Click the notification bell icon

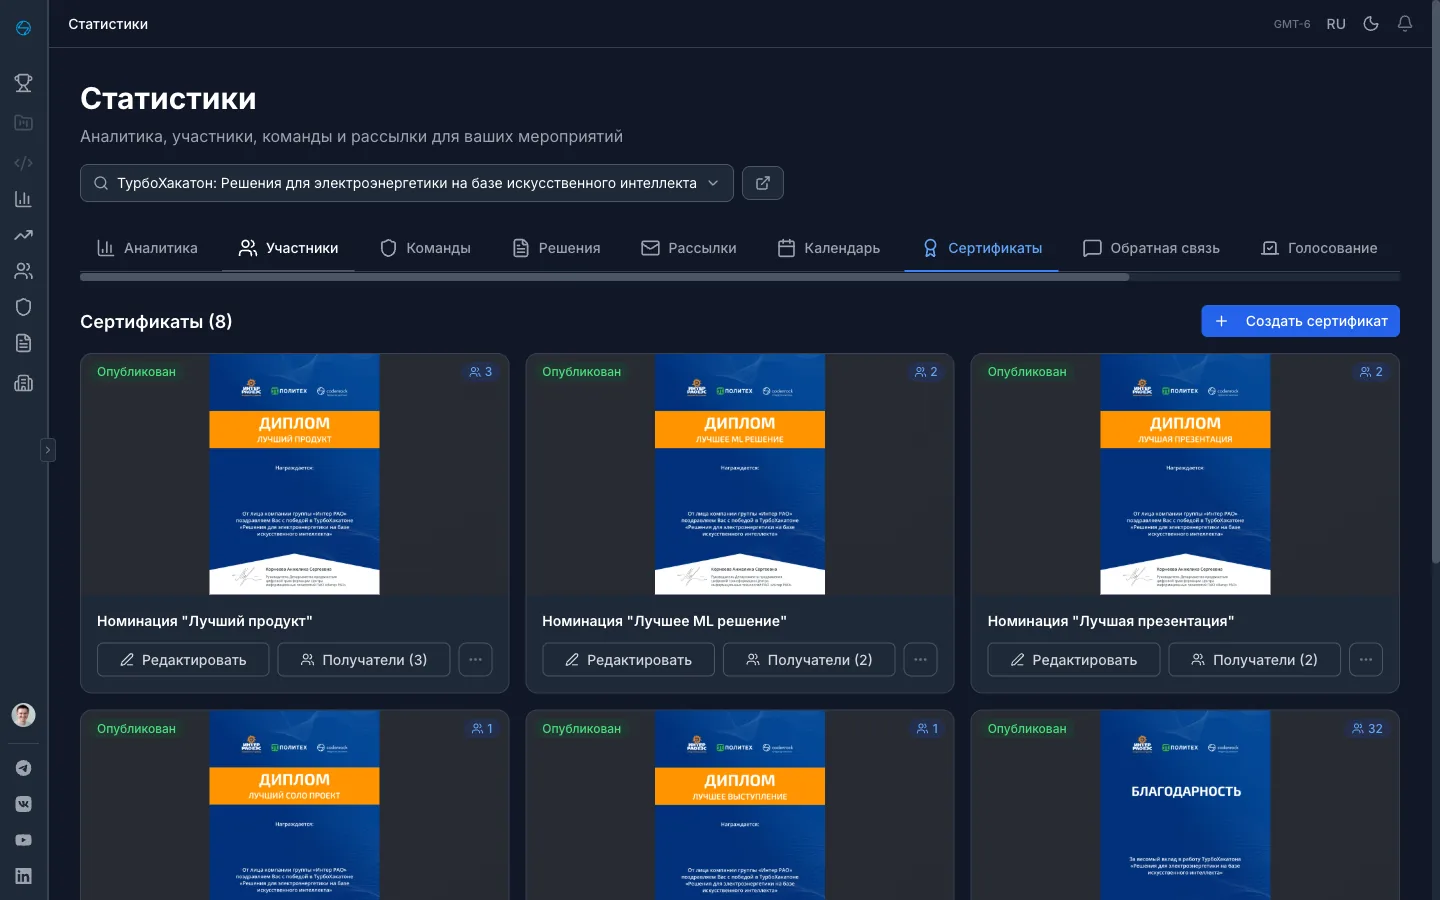point(1405,24)
